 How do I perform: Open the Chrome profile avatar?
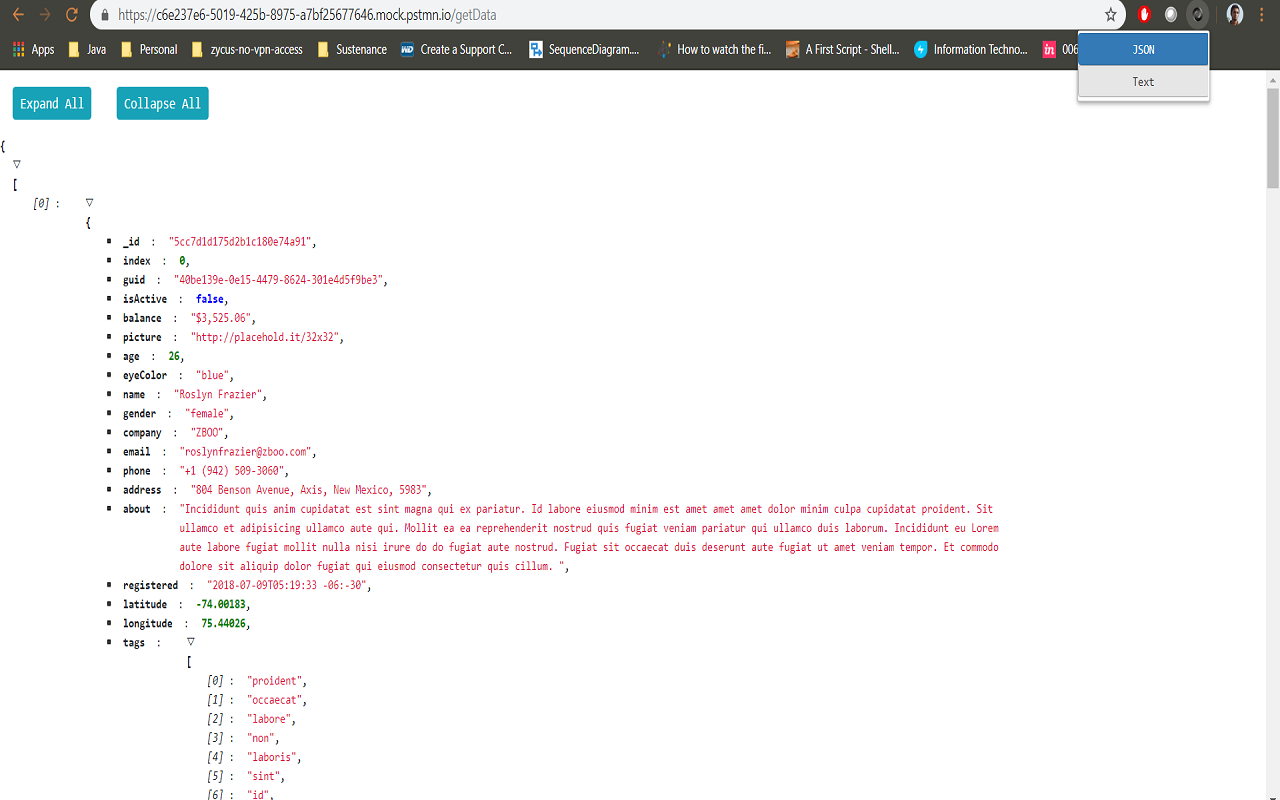click(1235, 15)
